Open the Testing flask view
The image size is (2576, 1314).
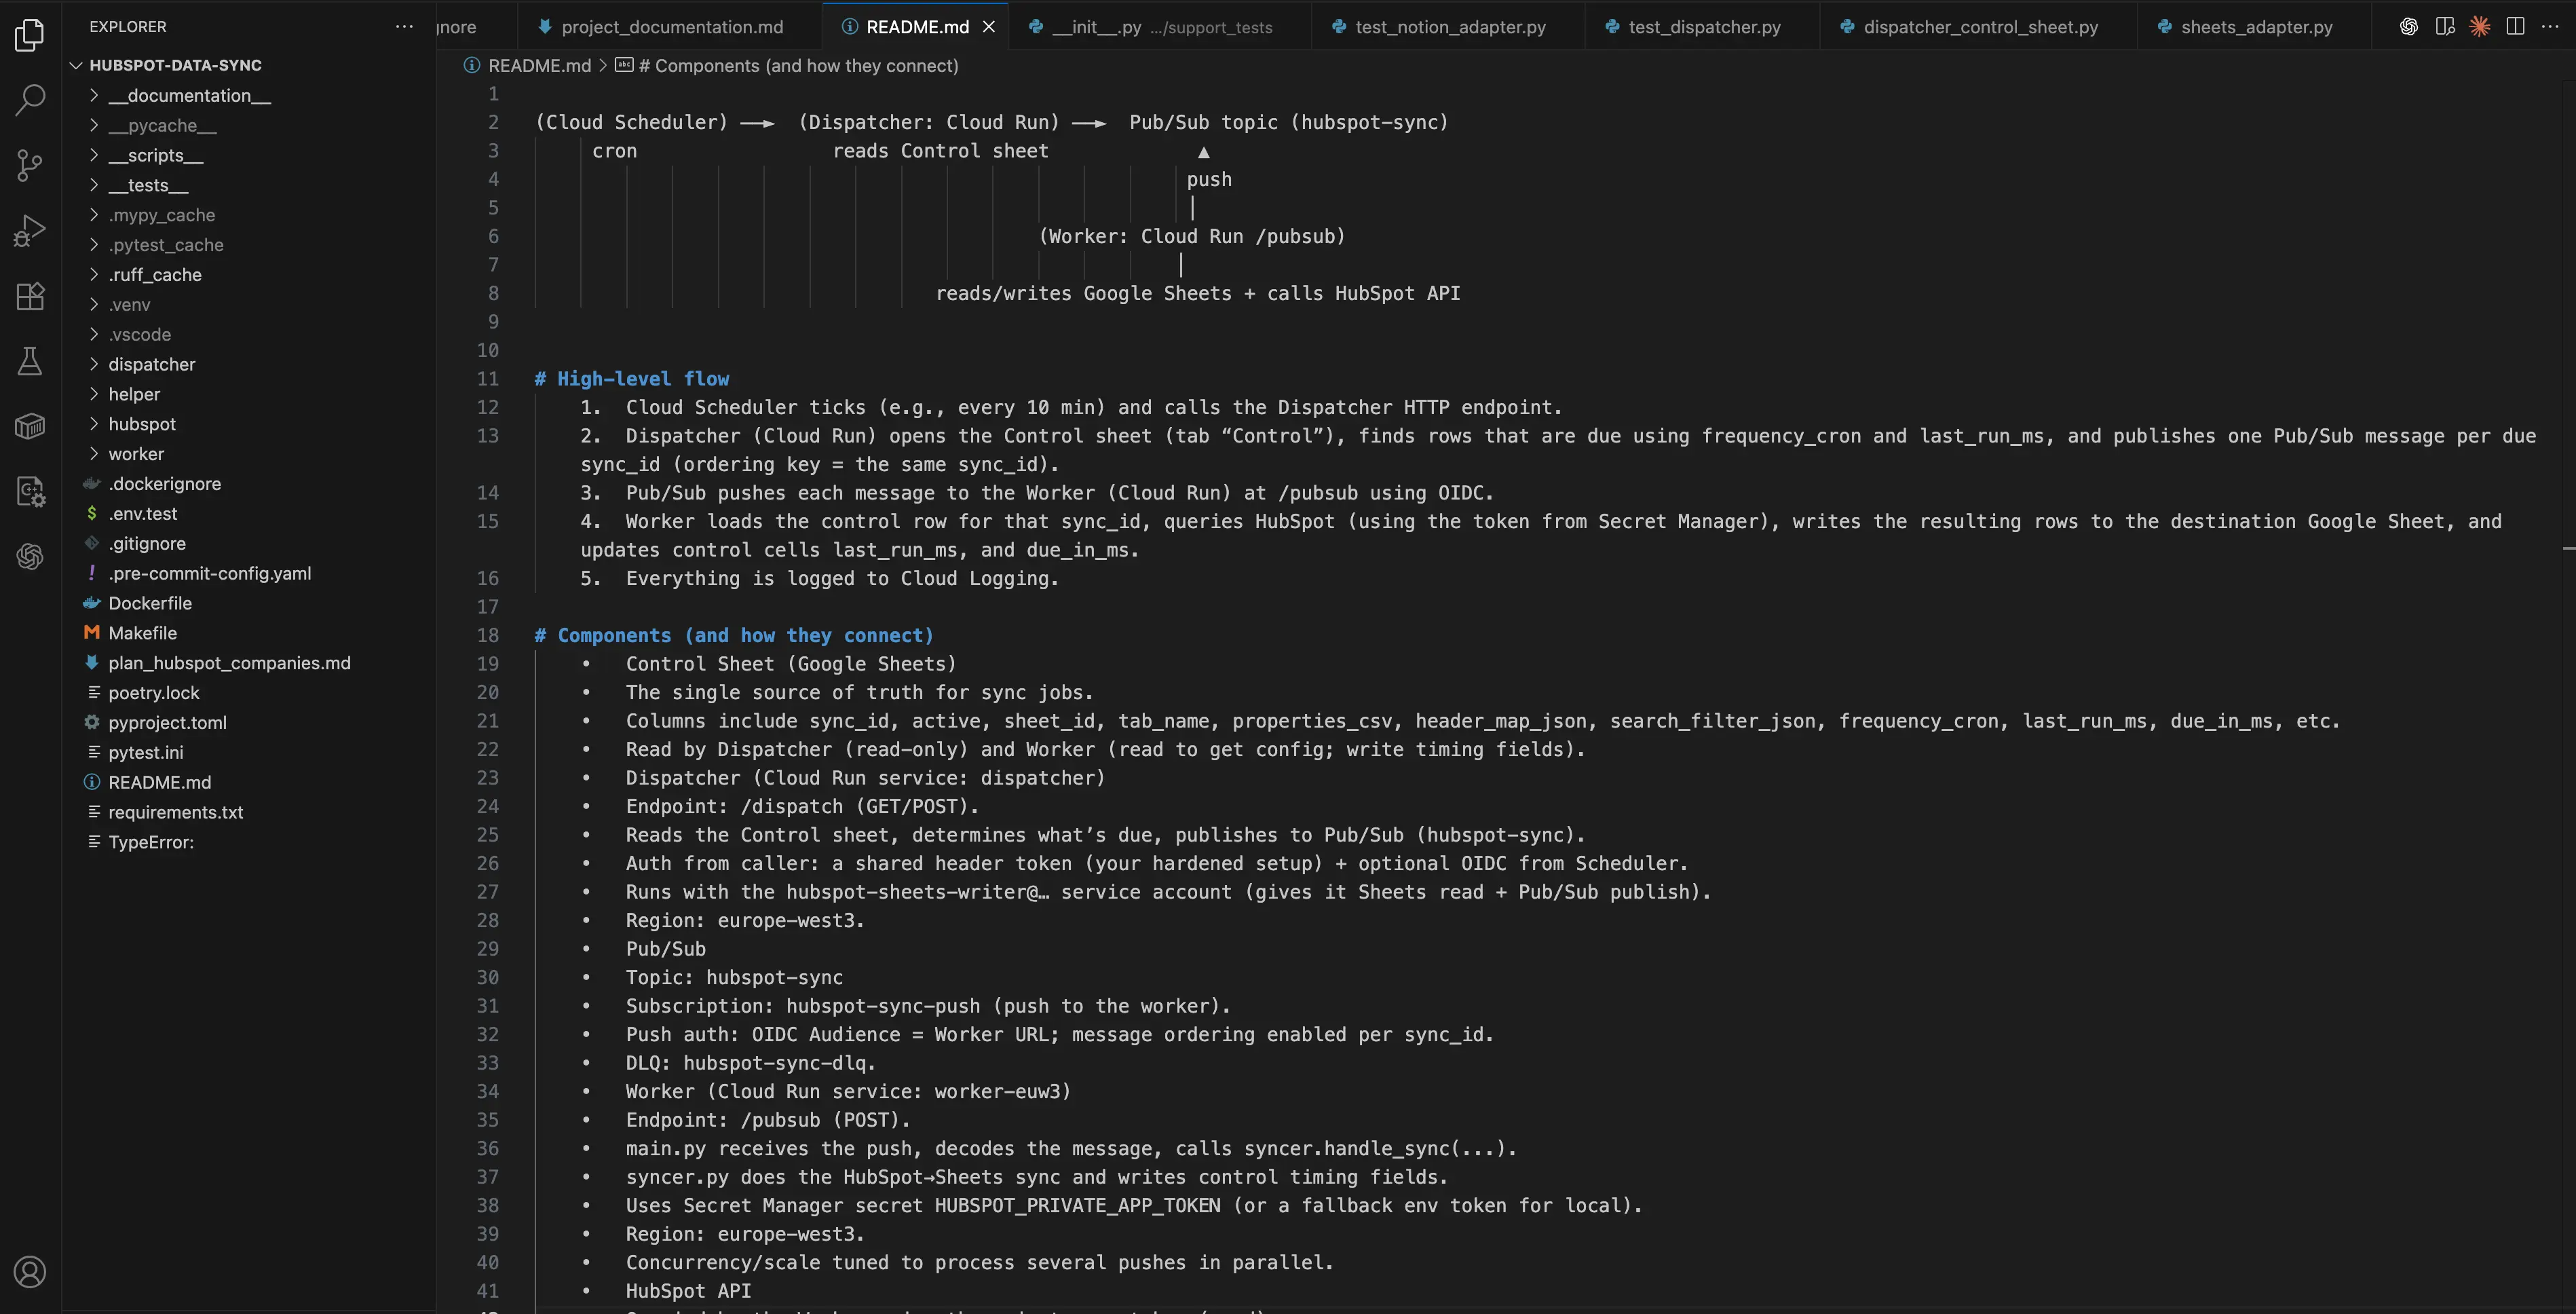pos(30,361)
